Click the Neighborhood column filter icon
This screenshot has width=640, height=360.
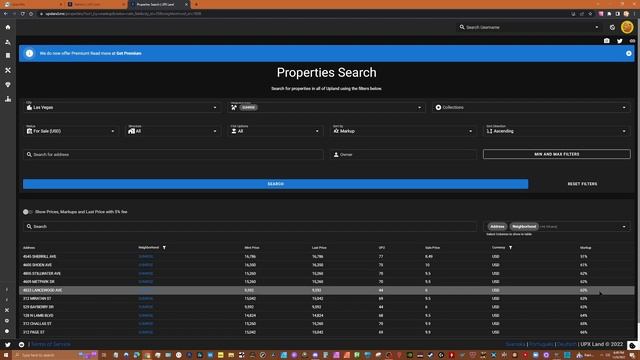[x=164, y=248]
